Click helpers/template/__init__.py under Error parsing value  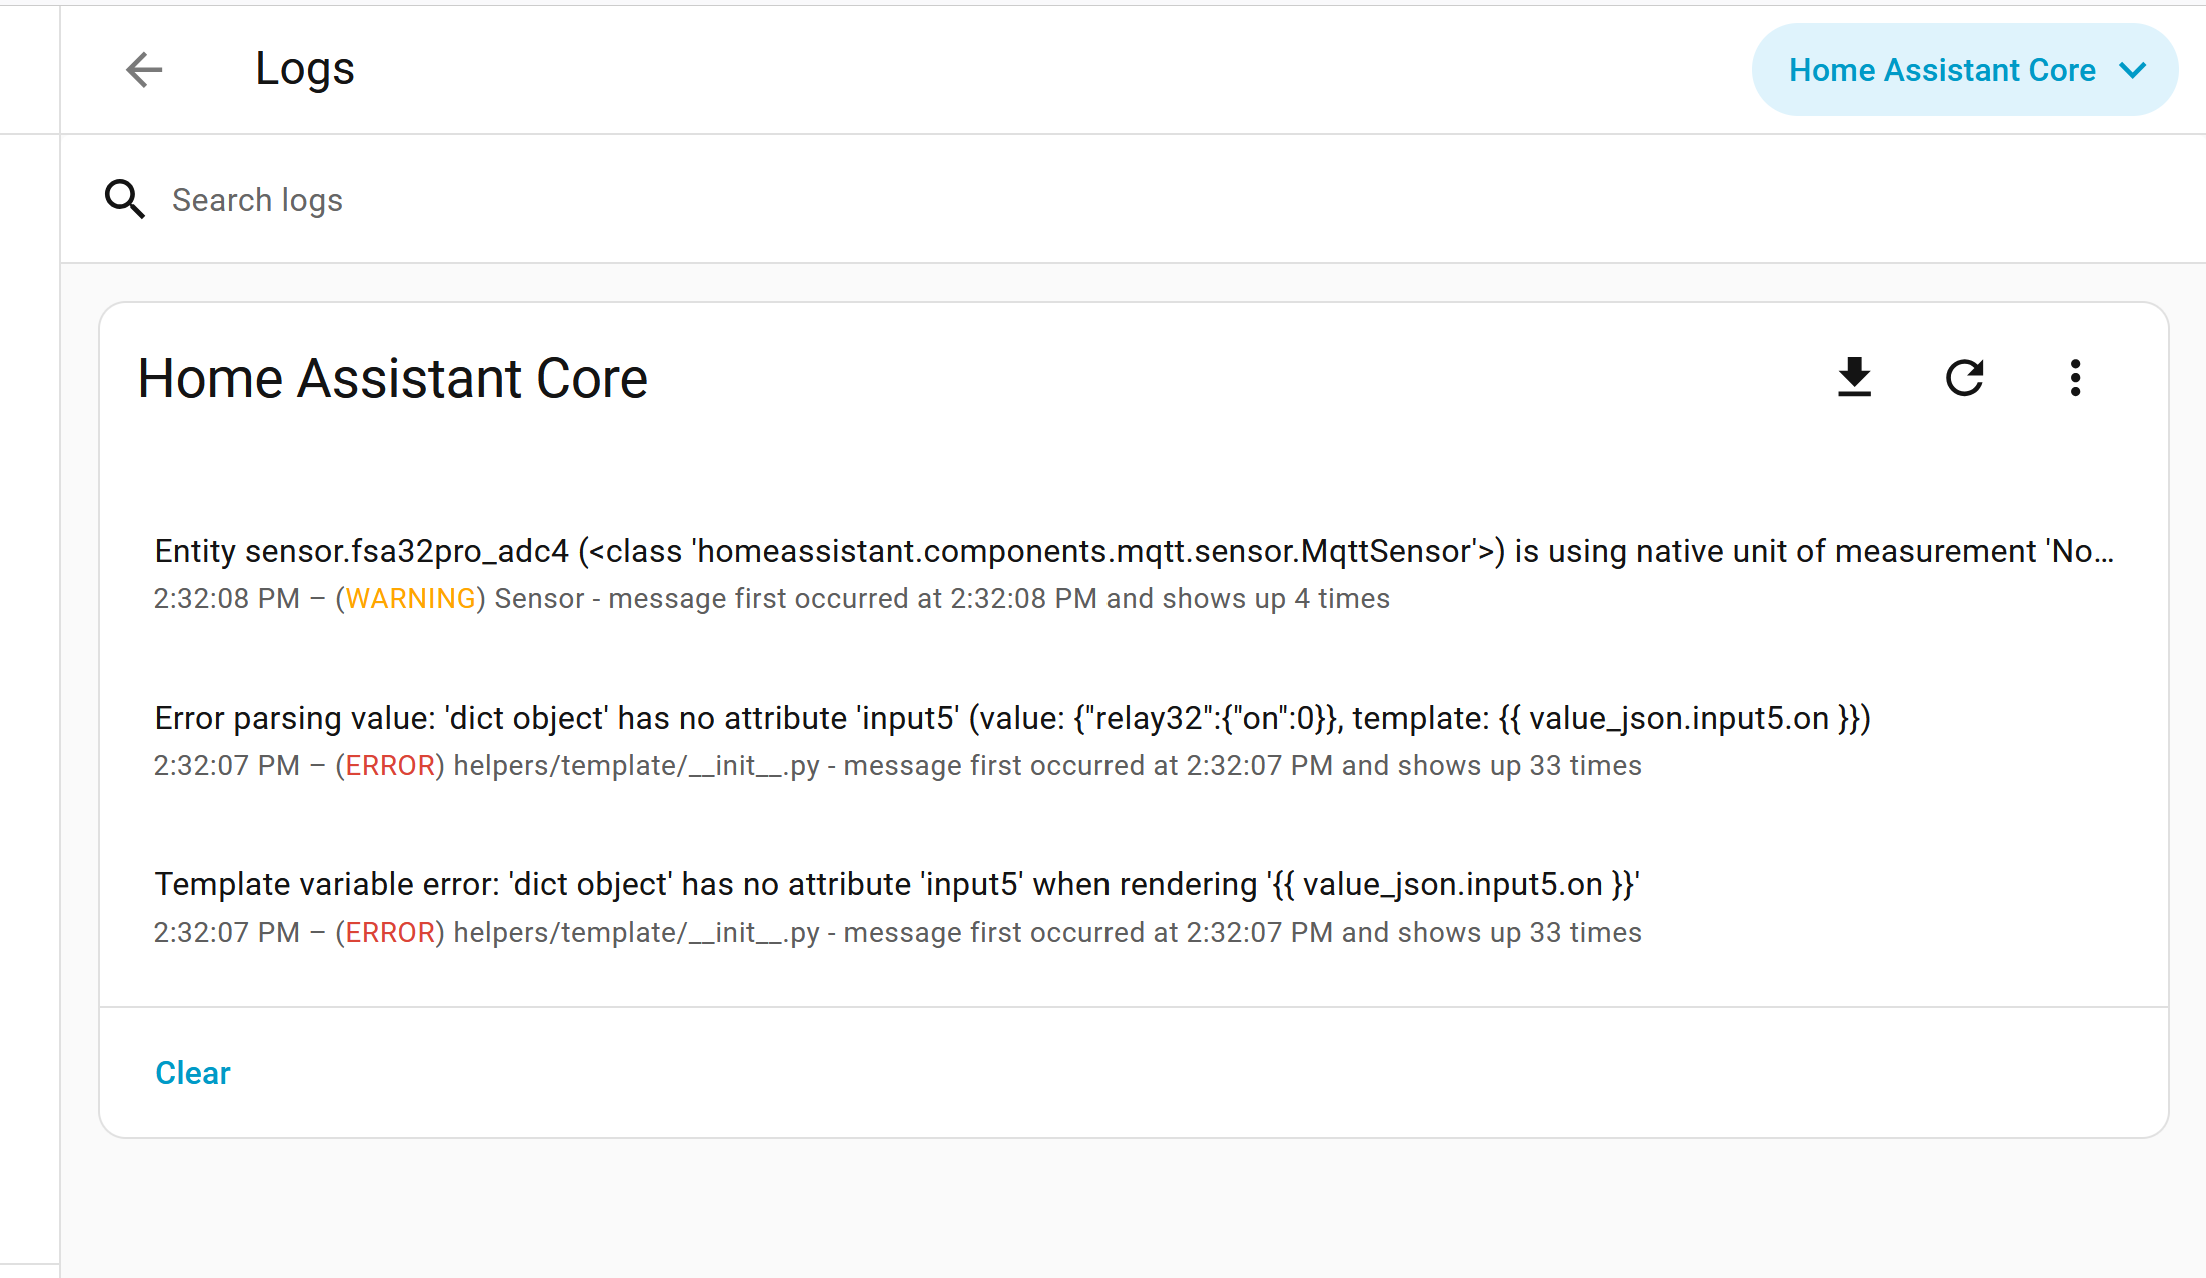point(636,766)
